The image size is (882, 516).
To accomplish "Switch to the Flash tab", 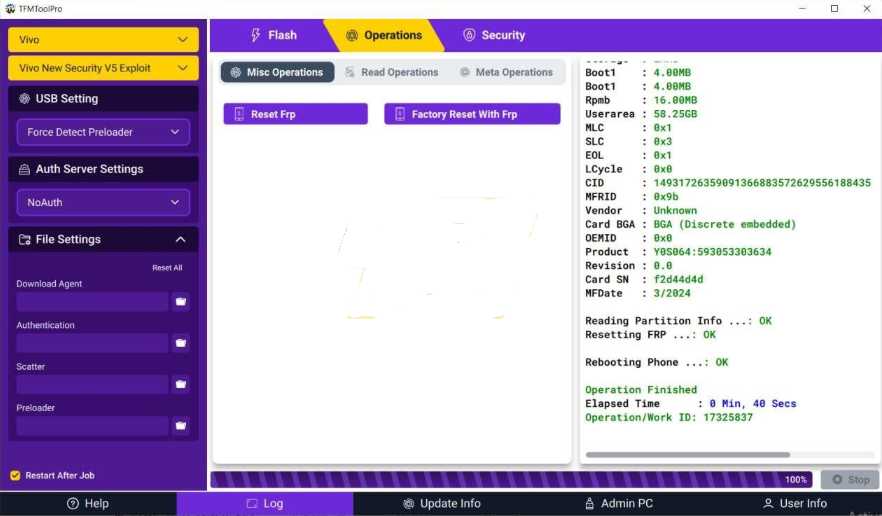I will (272, 35).
